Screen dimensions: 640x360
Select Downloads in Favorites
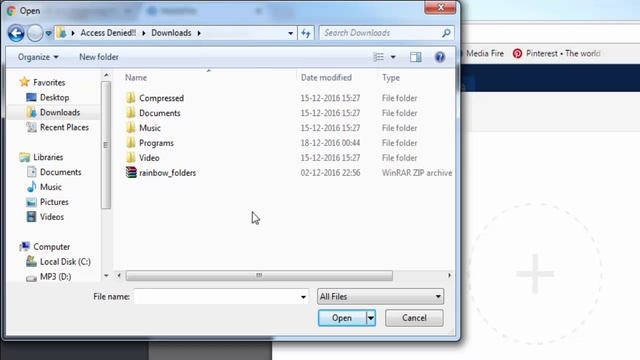60,112
